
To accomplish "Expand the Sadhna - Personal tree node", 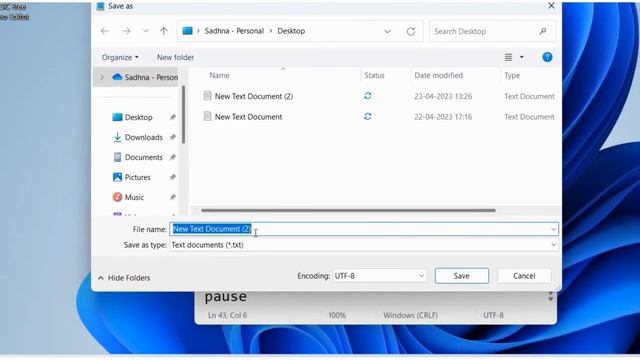I will [102, 77].
